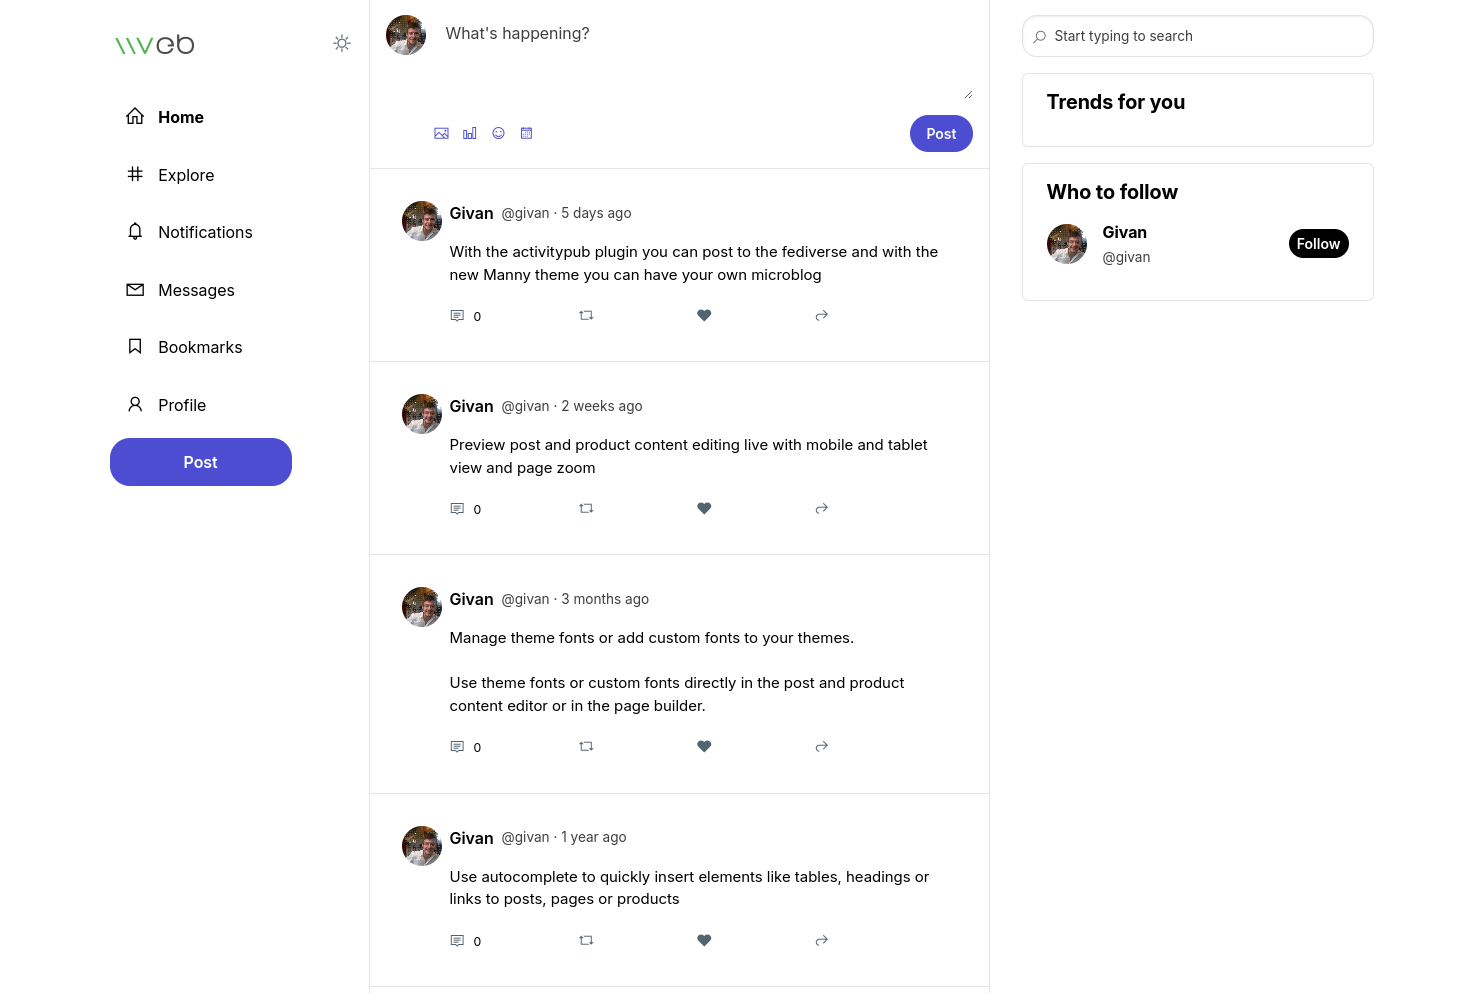The height and width of the screenshot is (993, 1472).
Task: Repost the live preview editing post
Action: [x=586, y=508]
